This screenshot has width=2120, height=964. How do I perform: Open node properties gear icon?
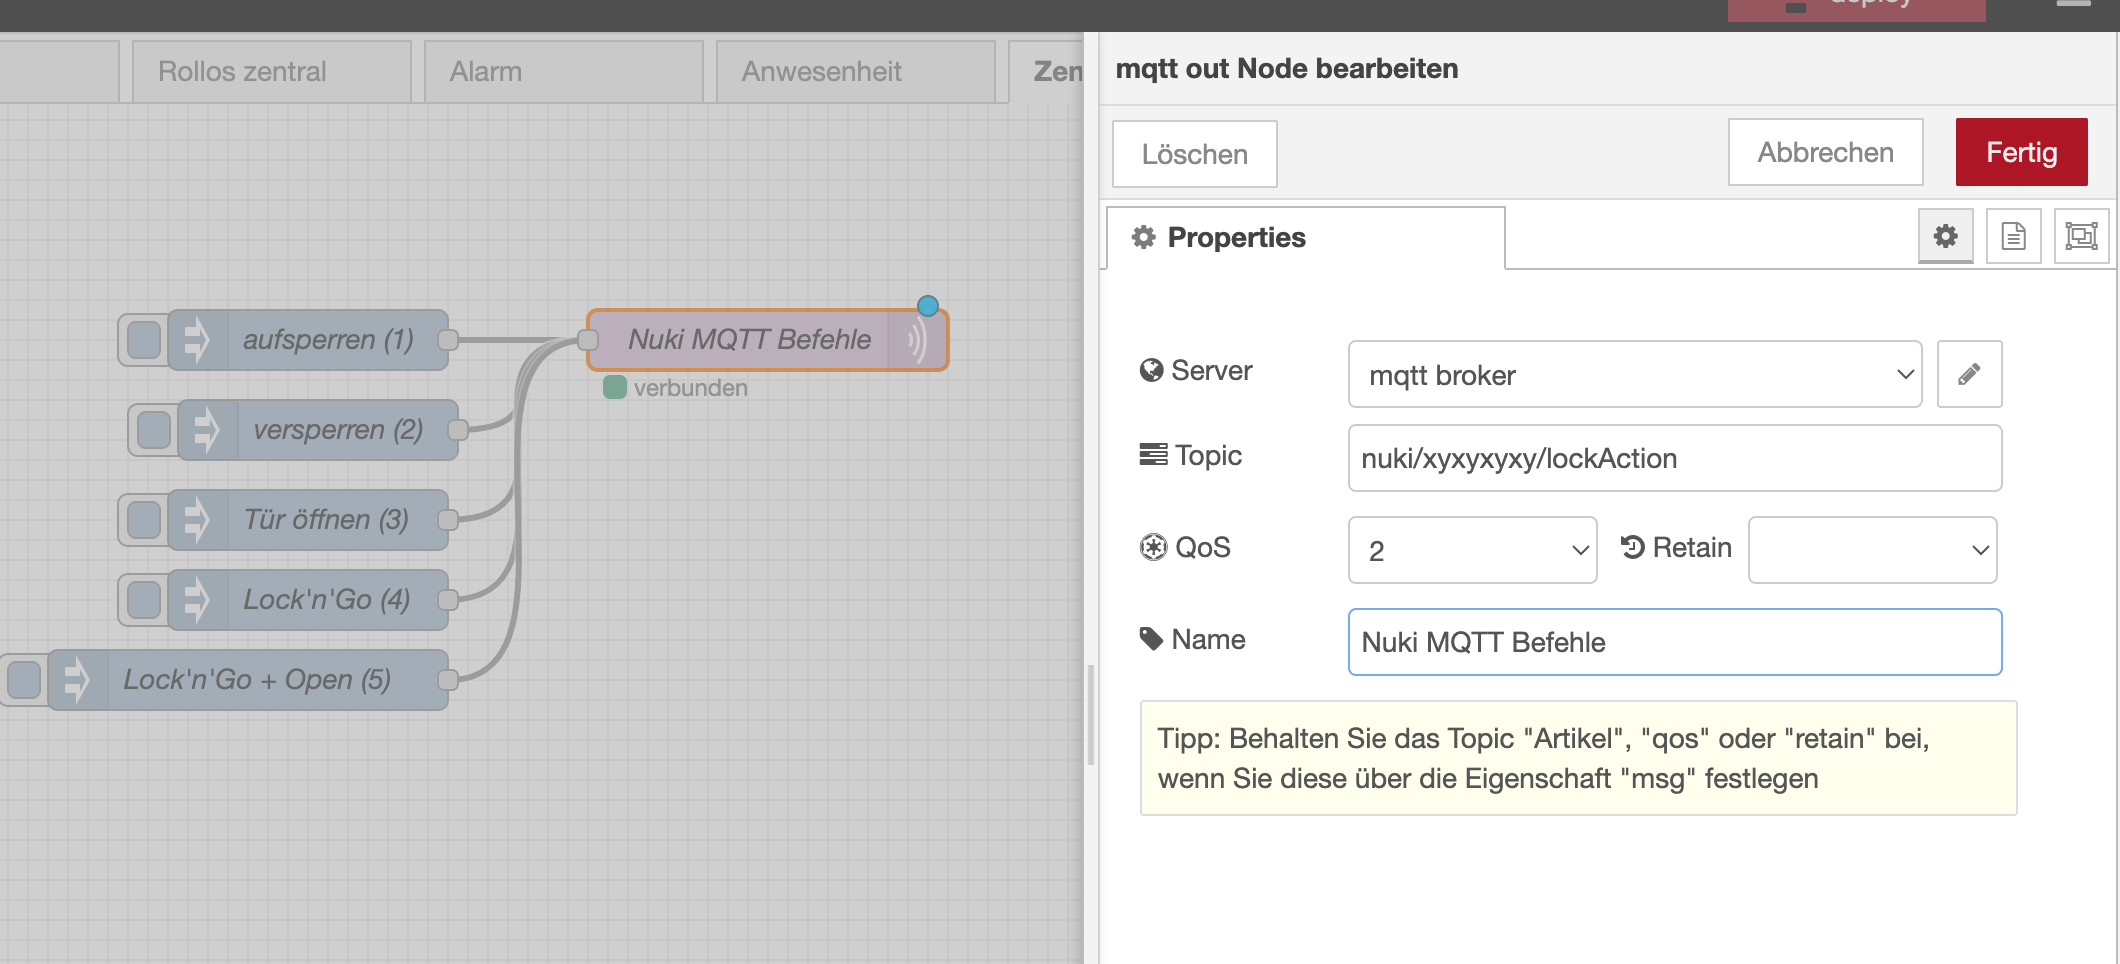pyautogui.click(x=1945, y=236)
